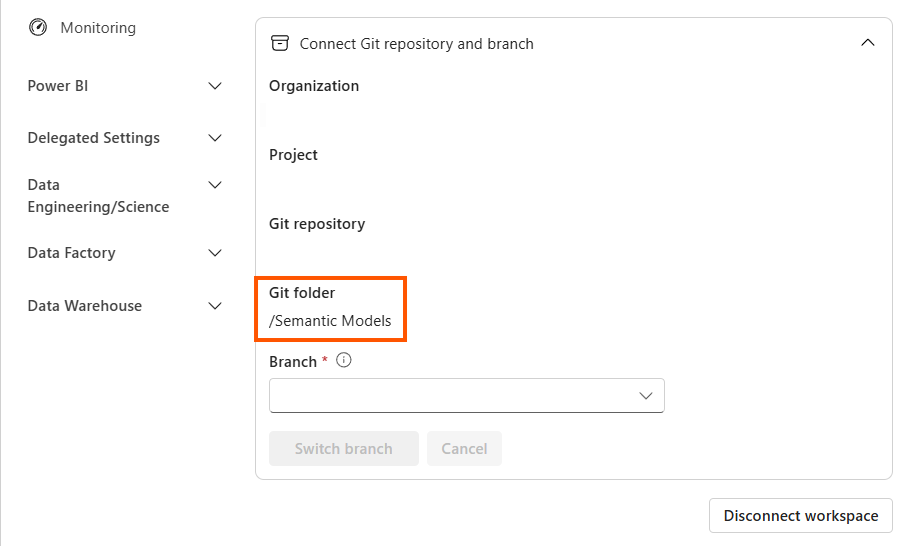Select Power BI settings category

pos(58,86)
